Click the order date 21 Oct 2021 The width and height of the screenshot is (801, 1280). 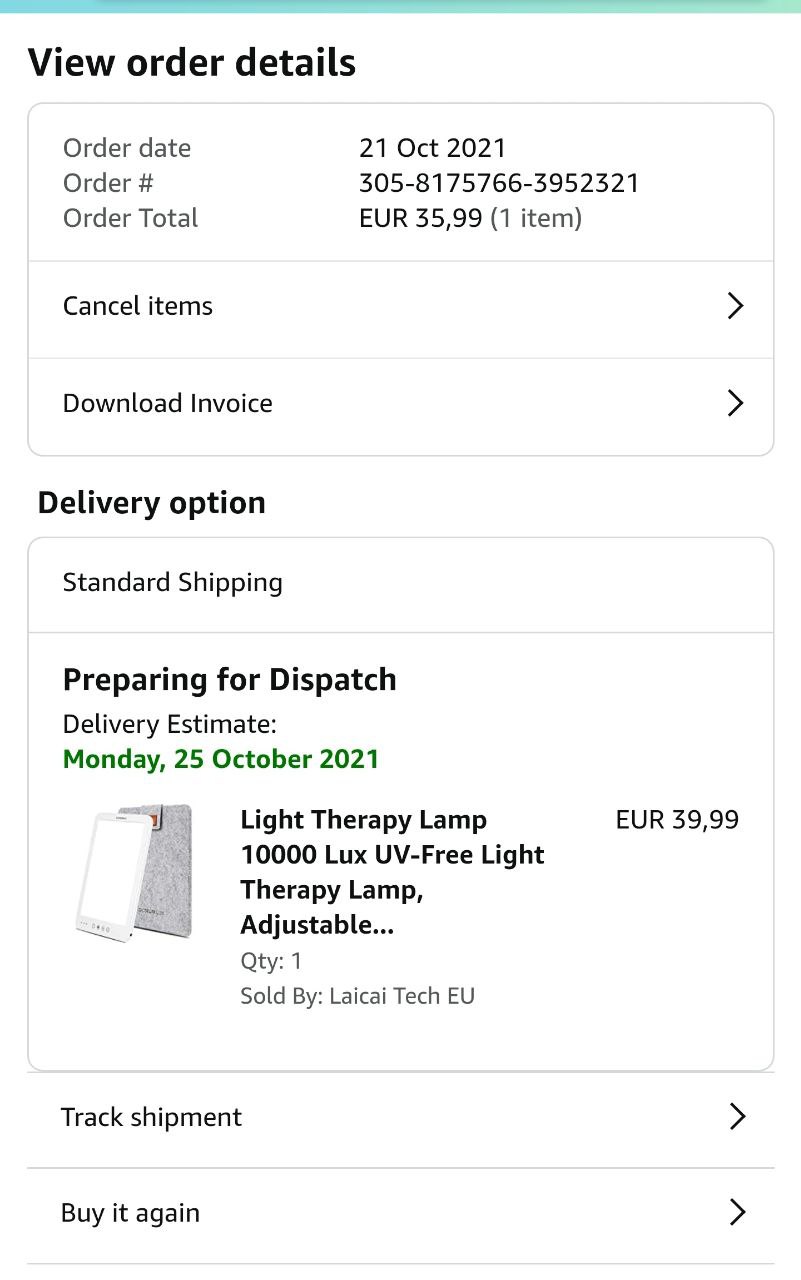pyautogui.click(x=432, y=148)
